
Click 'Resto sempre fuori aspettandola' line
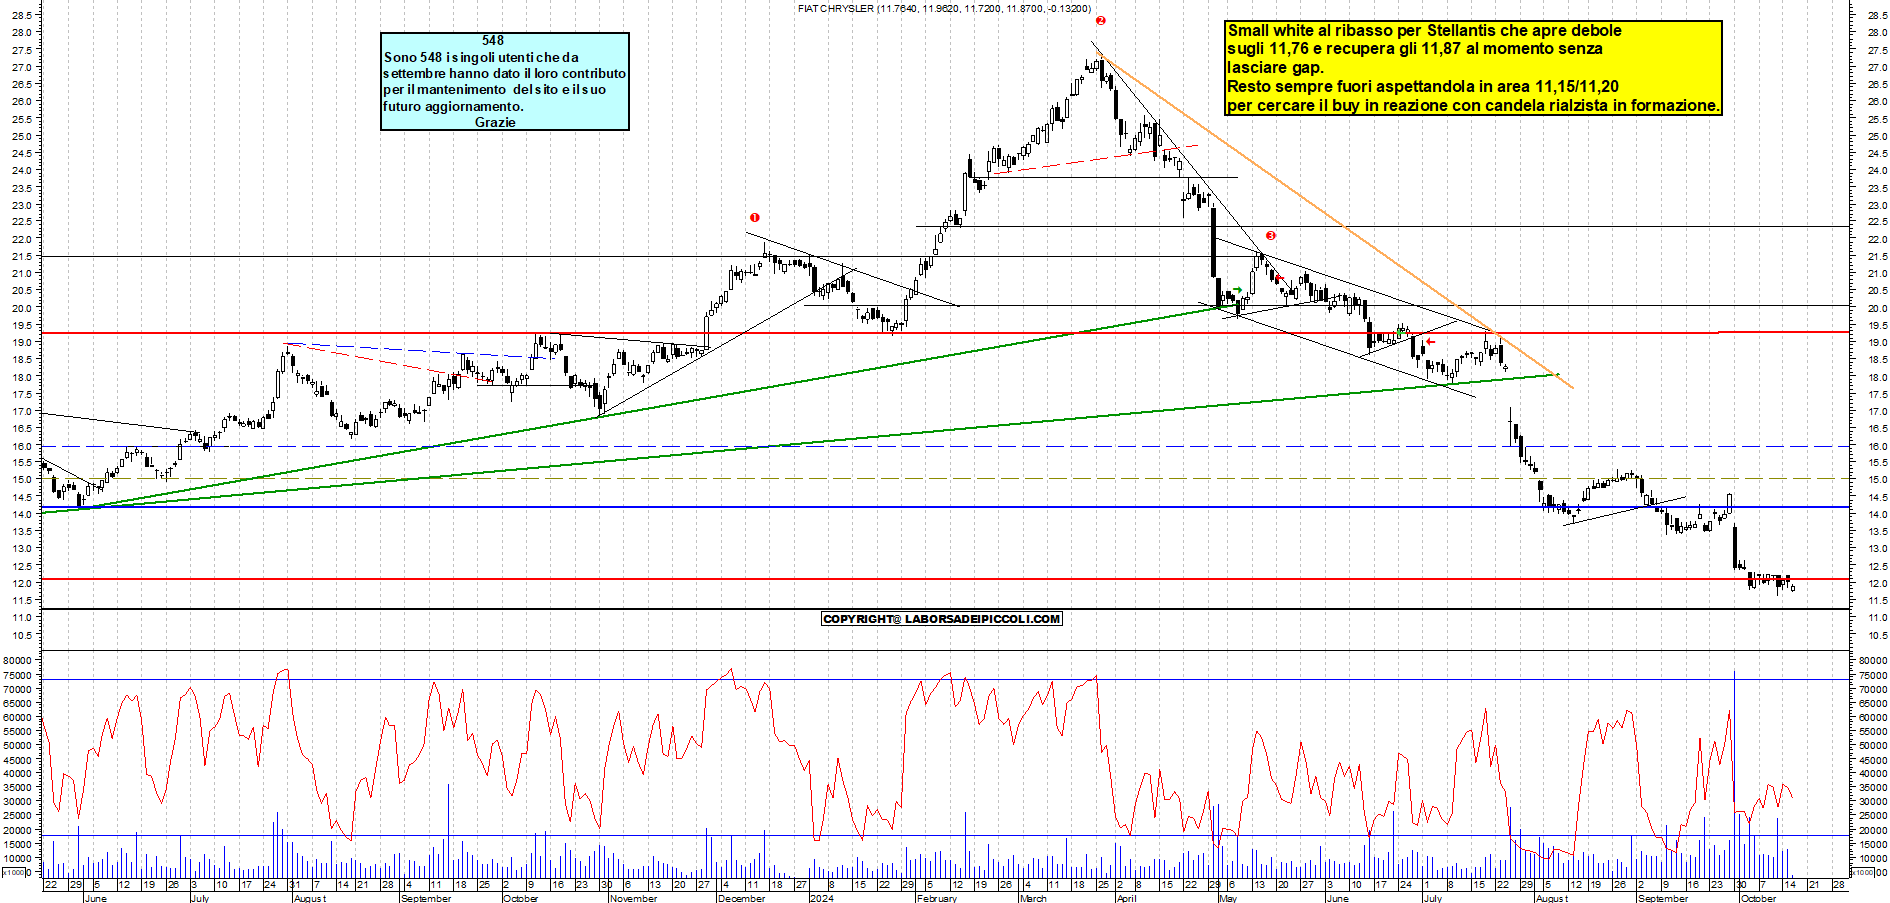(x=1422, y=87)
